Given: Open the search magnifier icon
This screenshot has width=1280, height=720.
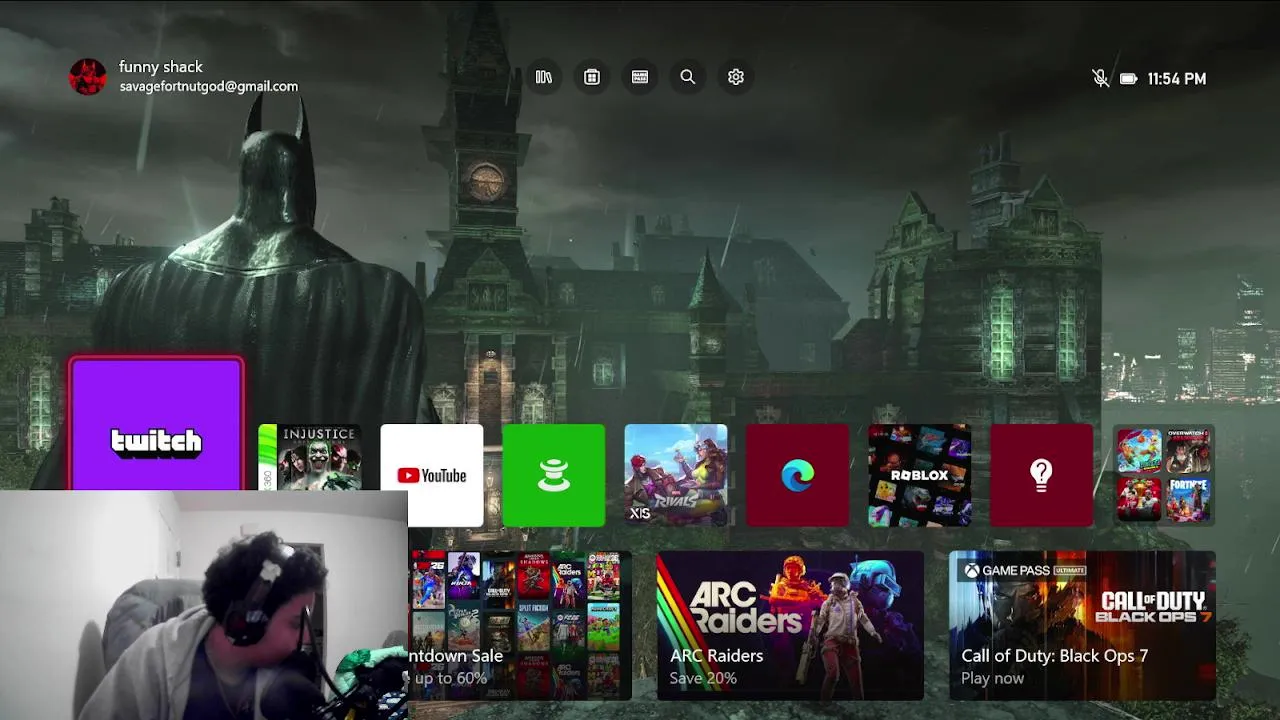Looking at the screenshot, I should (688, 77).
